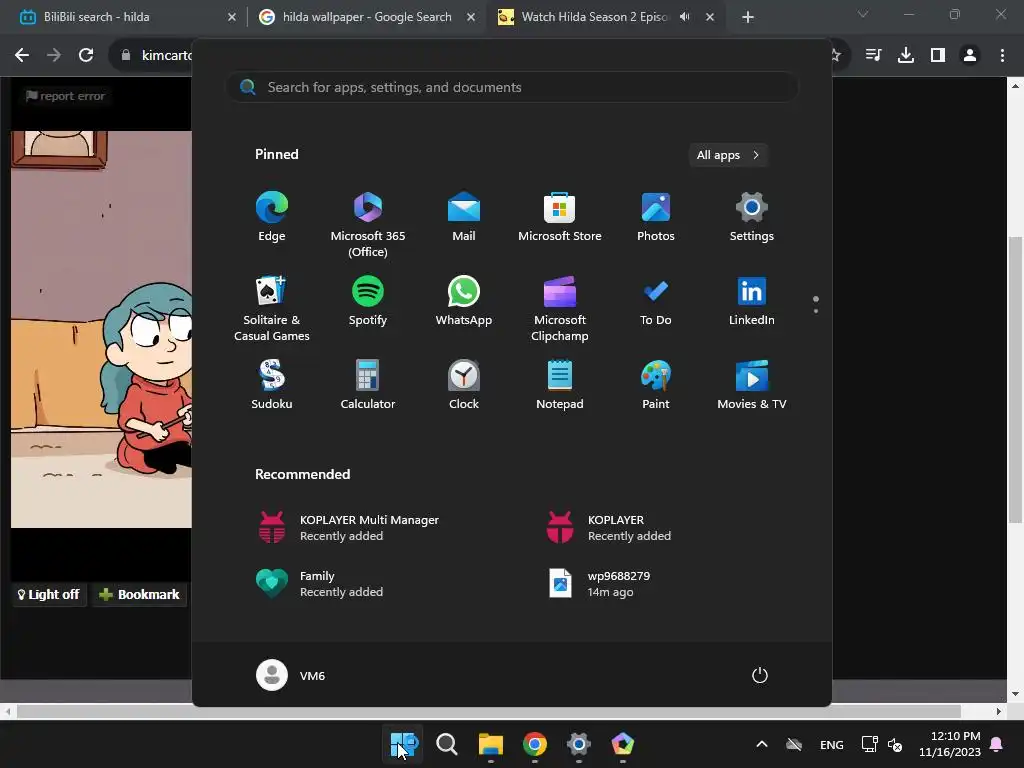Click the ENG language indicator
Image resolution: width=1024 pixels, height=768 pixels.
831,744
